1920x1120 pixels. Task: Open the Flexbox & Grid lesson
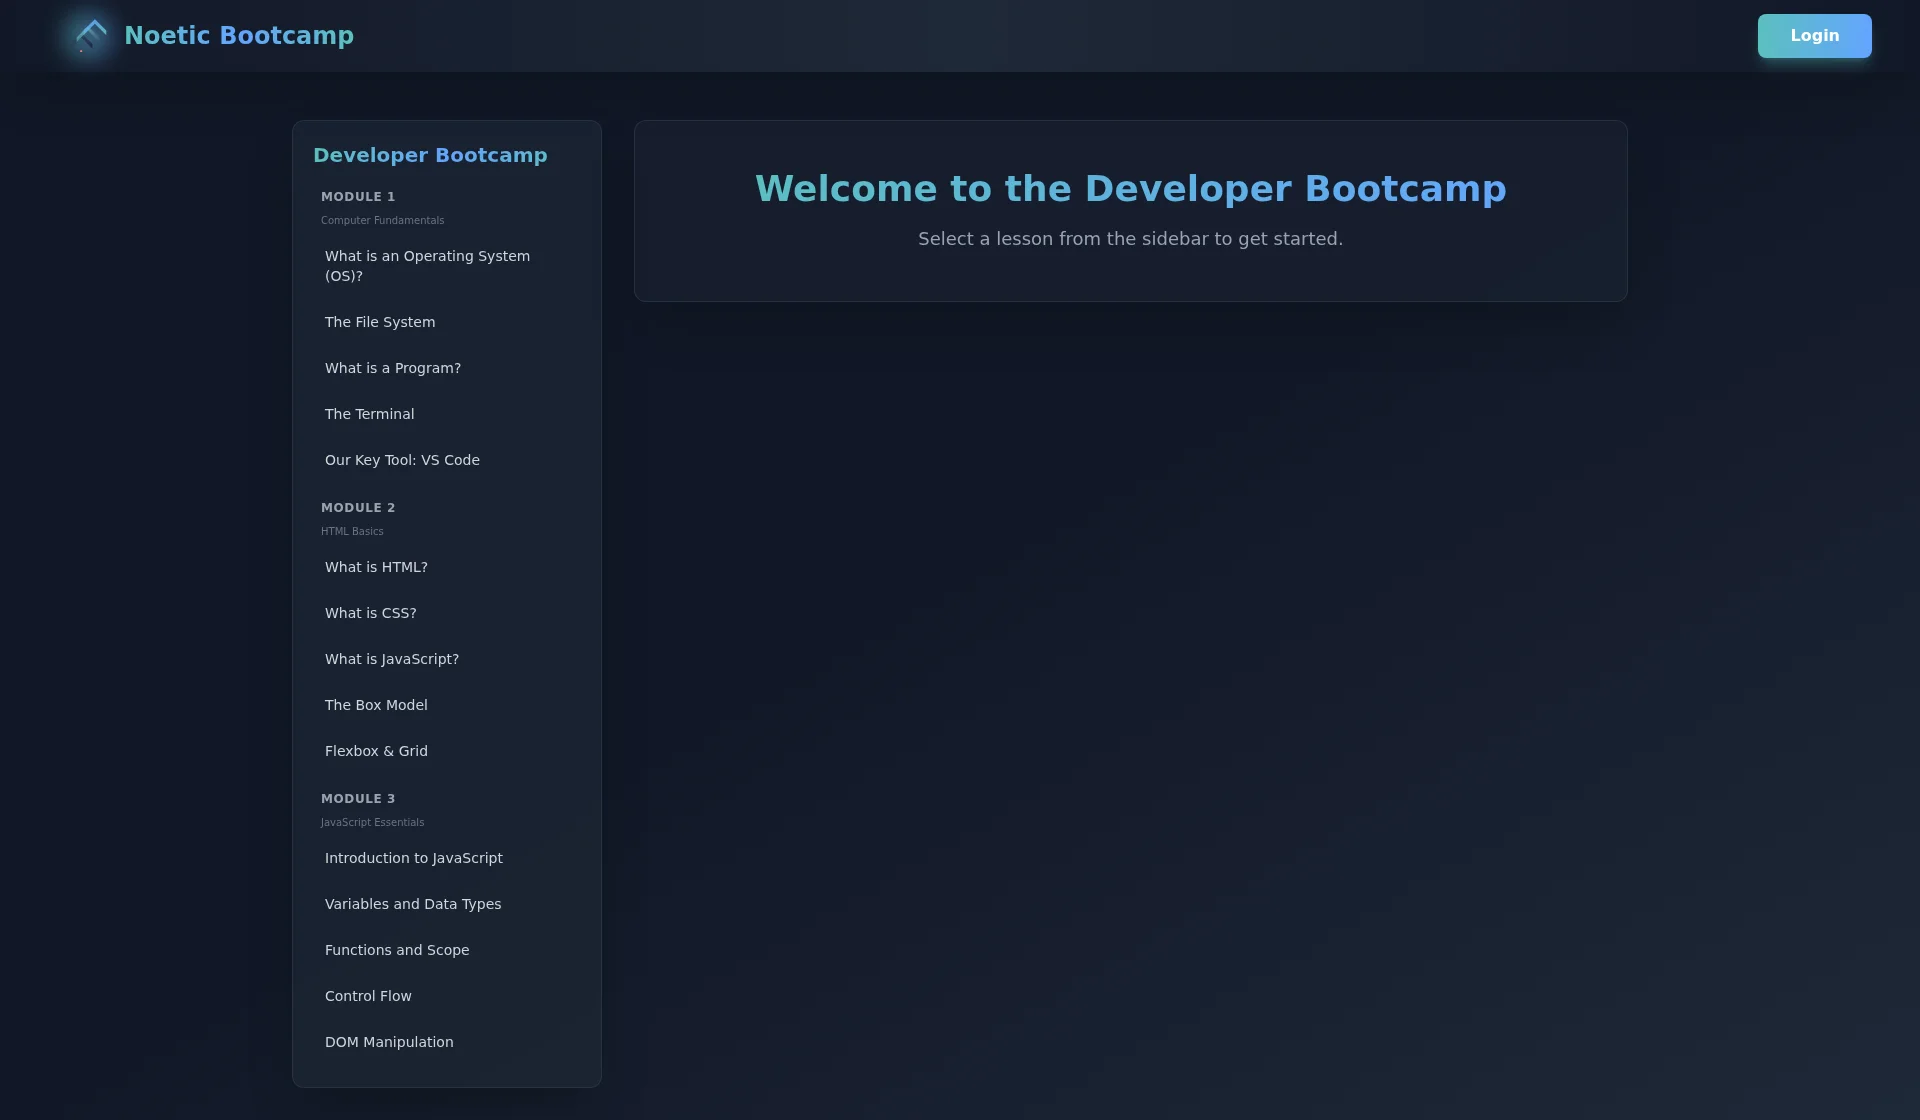447,751
